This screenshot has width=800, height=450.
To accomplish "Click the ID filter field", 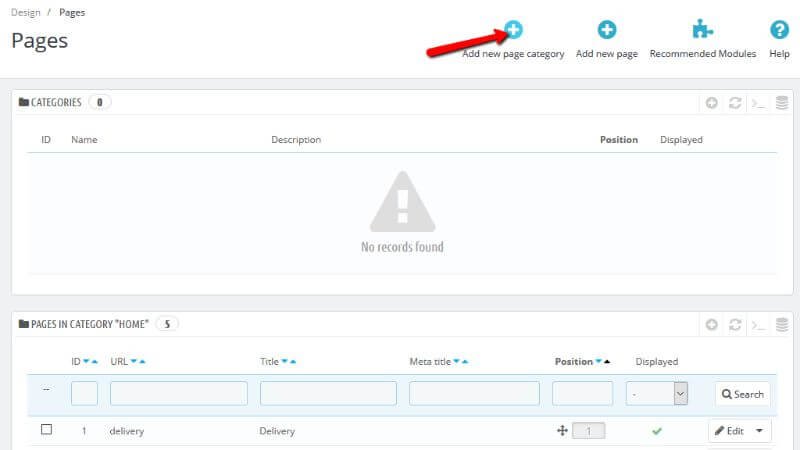I will point(84,393).
